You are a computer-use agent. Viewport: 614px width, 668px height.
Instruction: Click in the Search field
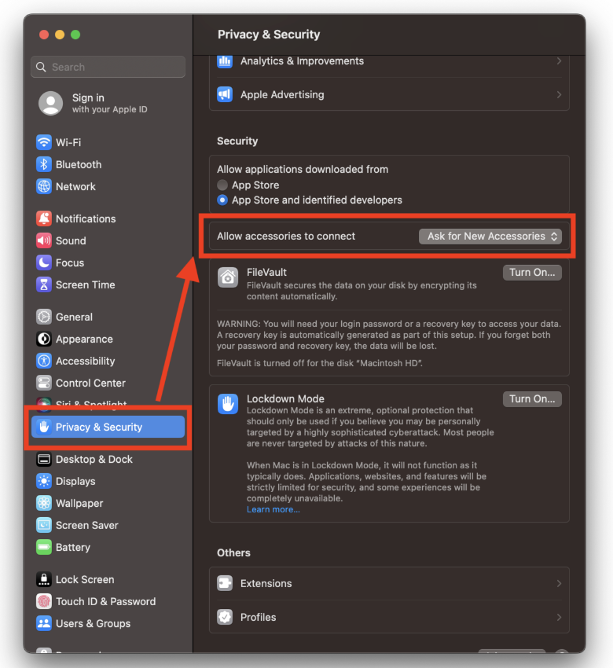(x=108, y=67)
